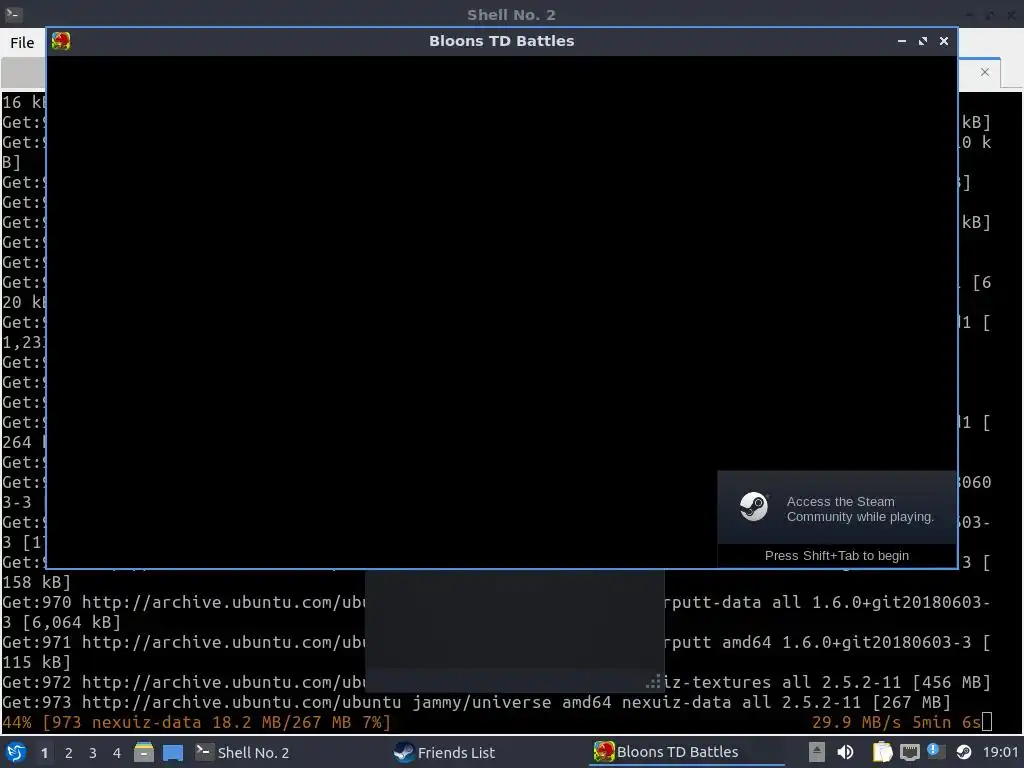Viewport: 1024px width, 768px height.
Task: Open the volume speaker tray icon
Action: pos(845,752)
